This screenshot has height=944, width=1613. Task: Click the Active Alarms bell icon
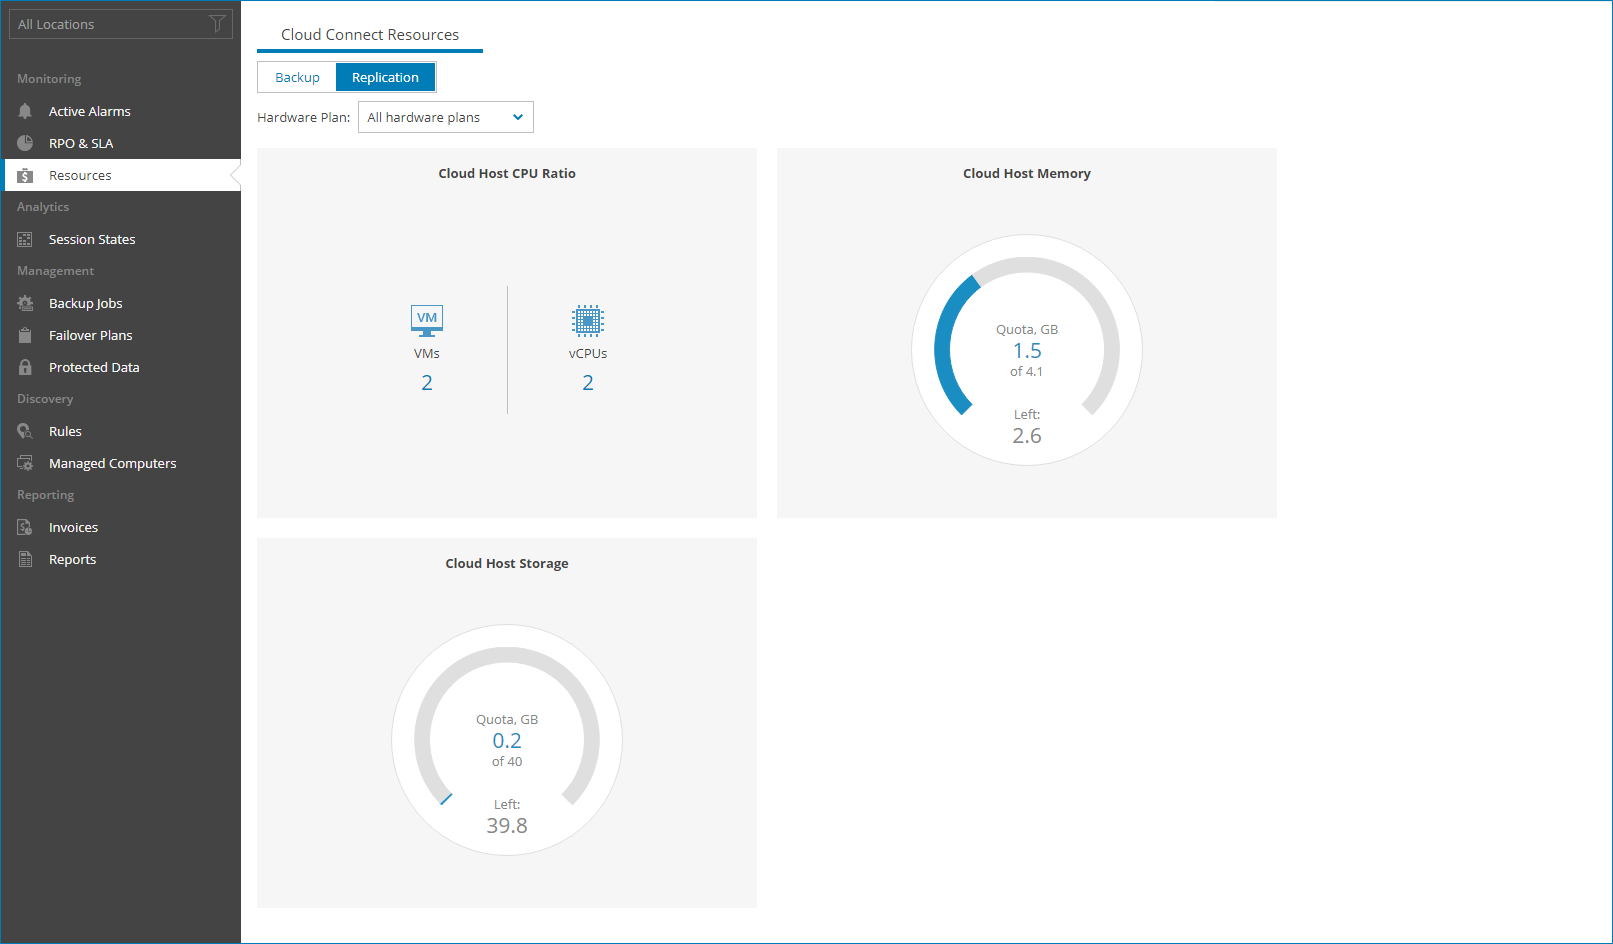[x=25, y=110]
